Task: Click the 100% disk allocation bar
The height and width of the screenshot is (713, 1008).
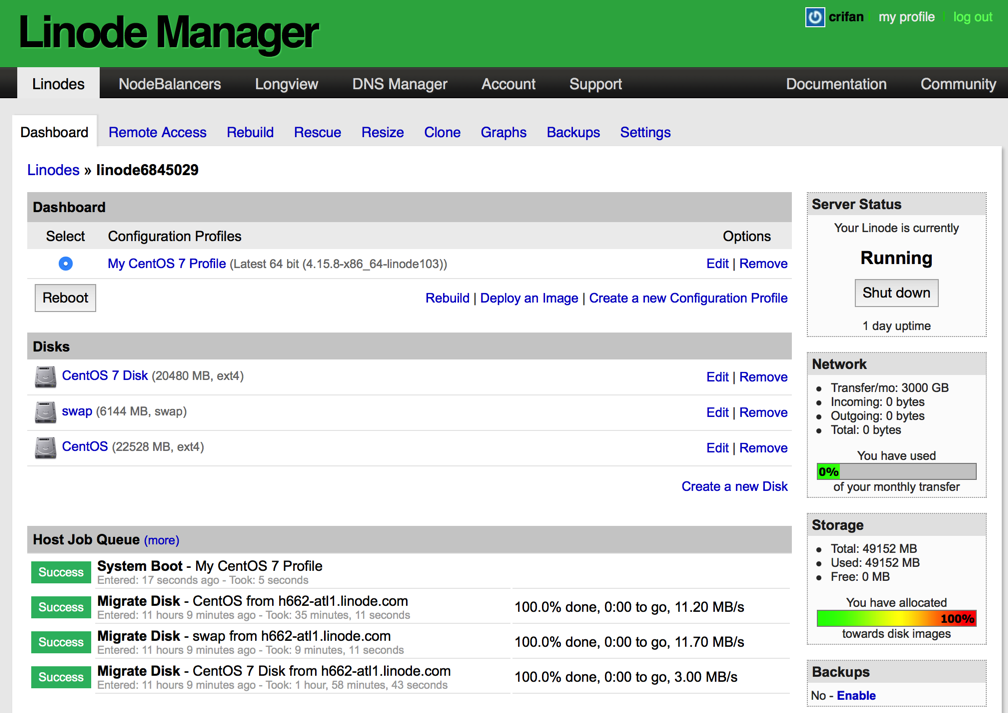Action: [x=896, y=618]
